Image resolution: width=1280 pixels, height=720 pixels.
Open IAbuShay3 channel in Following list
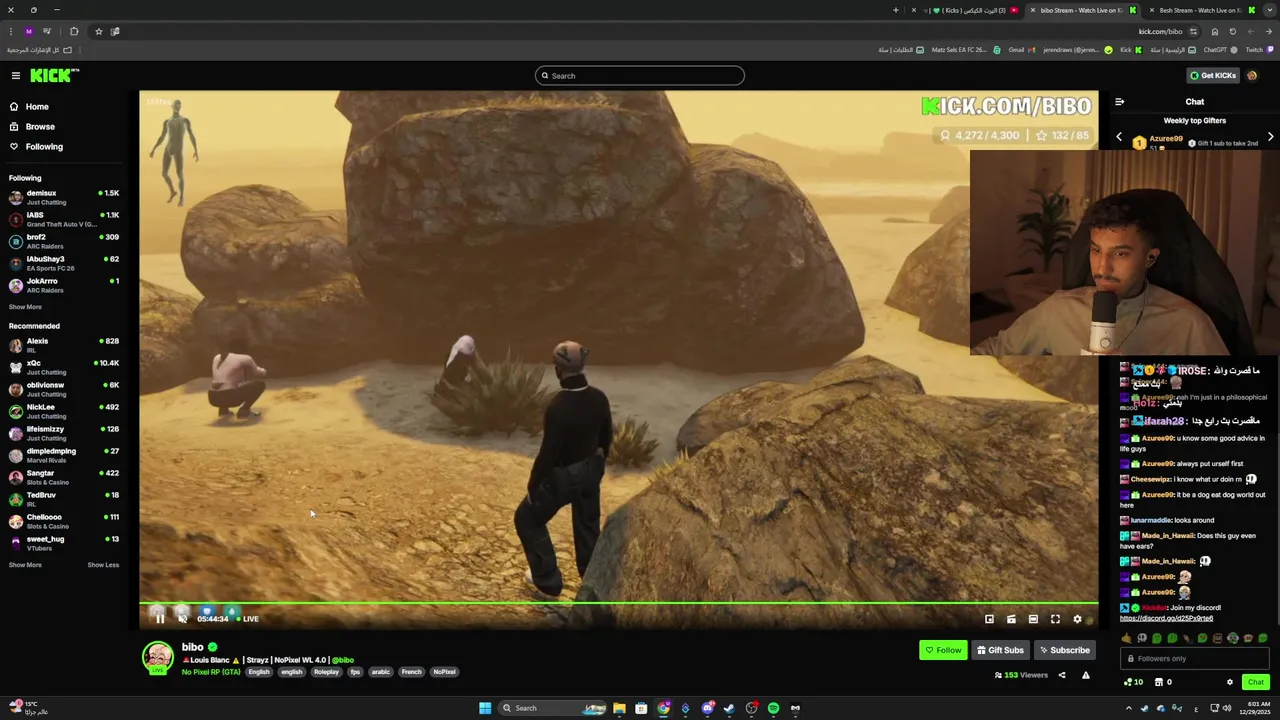[64, 263]
